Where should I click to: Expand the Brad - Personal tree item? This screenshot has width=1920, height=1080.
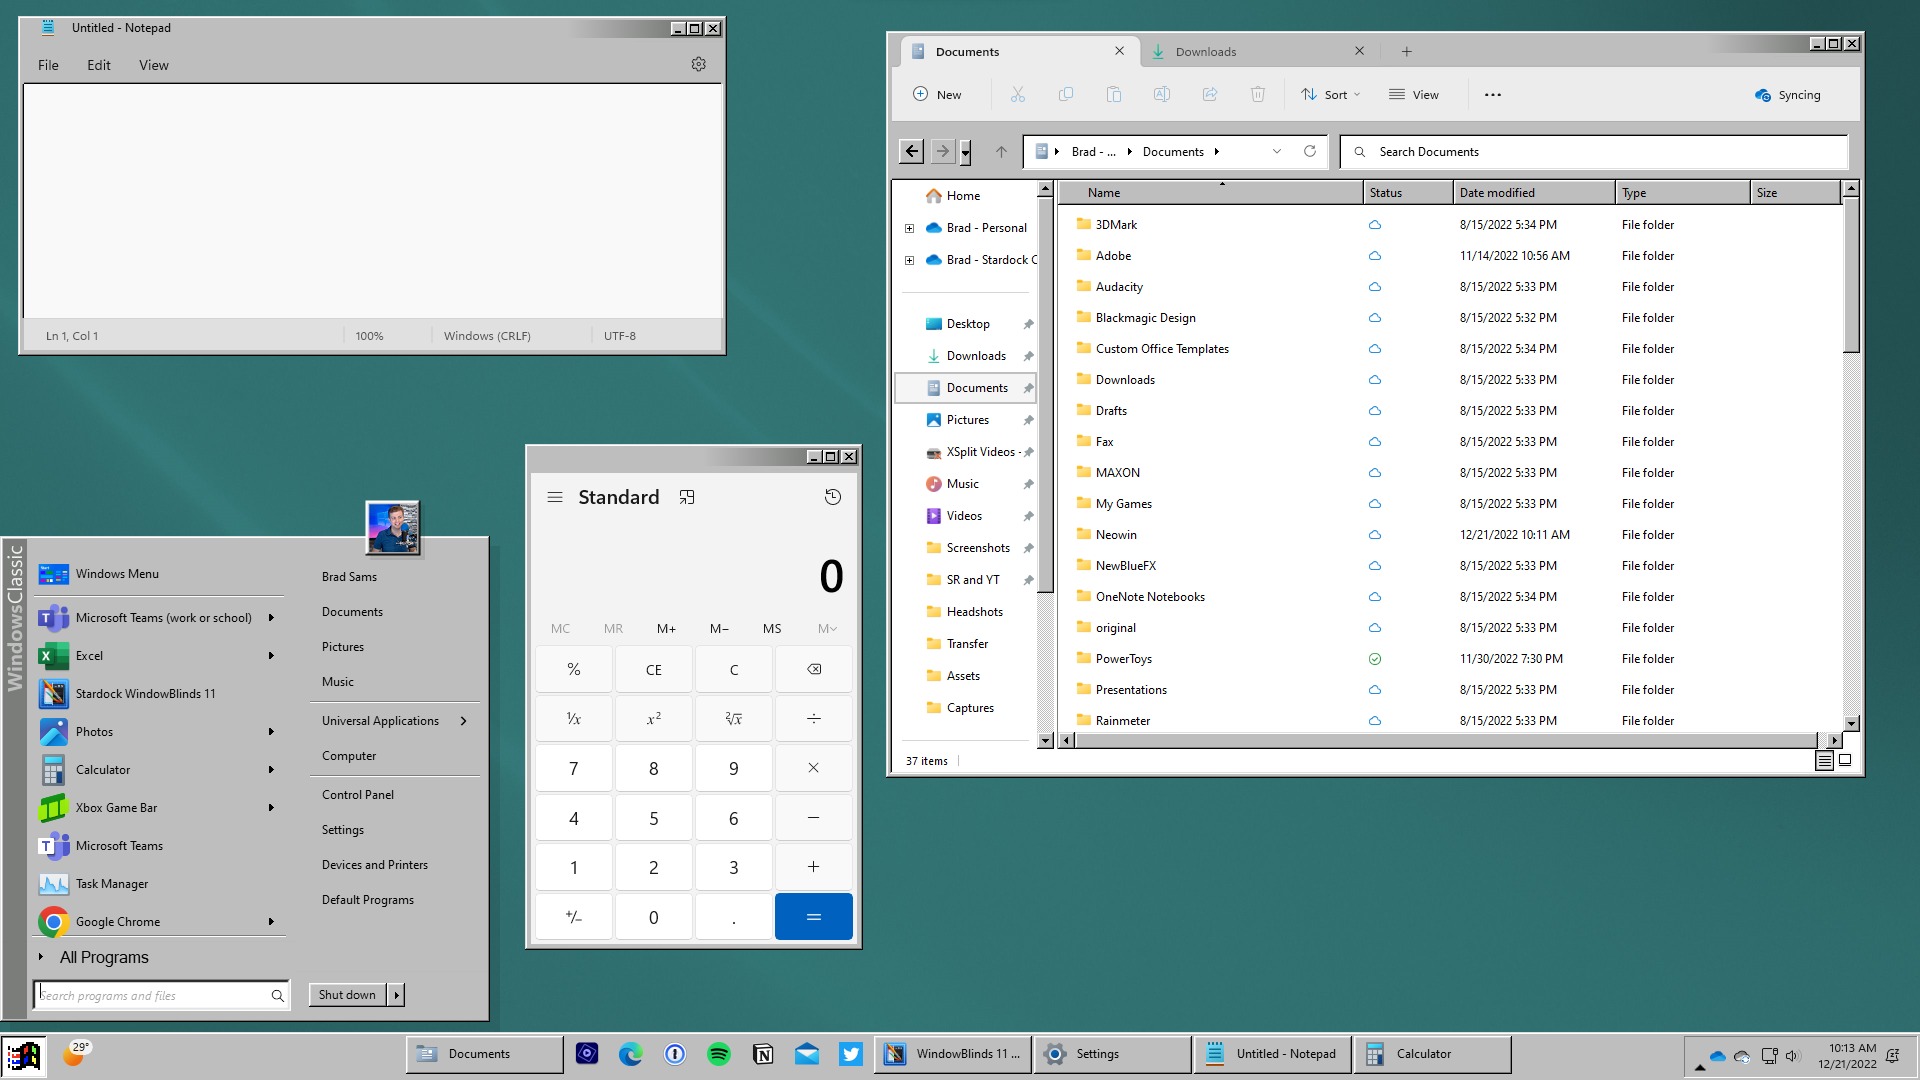click(910, 228)
